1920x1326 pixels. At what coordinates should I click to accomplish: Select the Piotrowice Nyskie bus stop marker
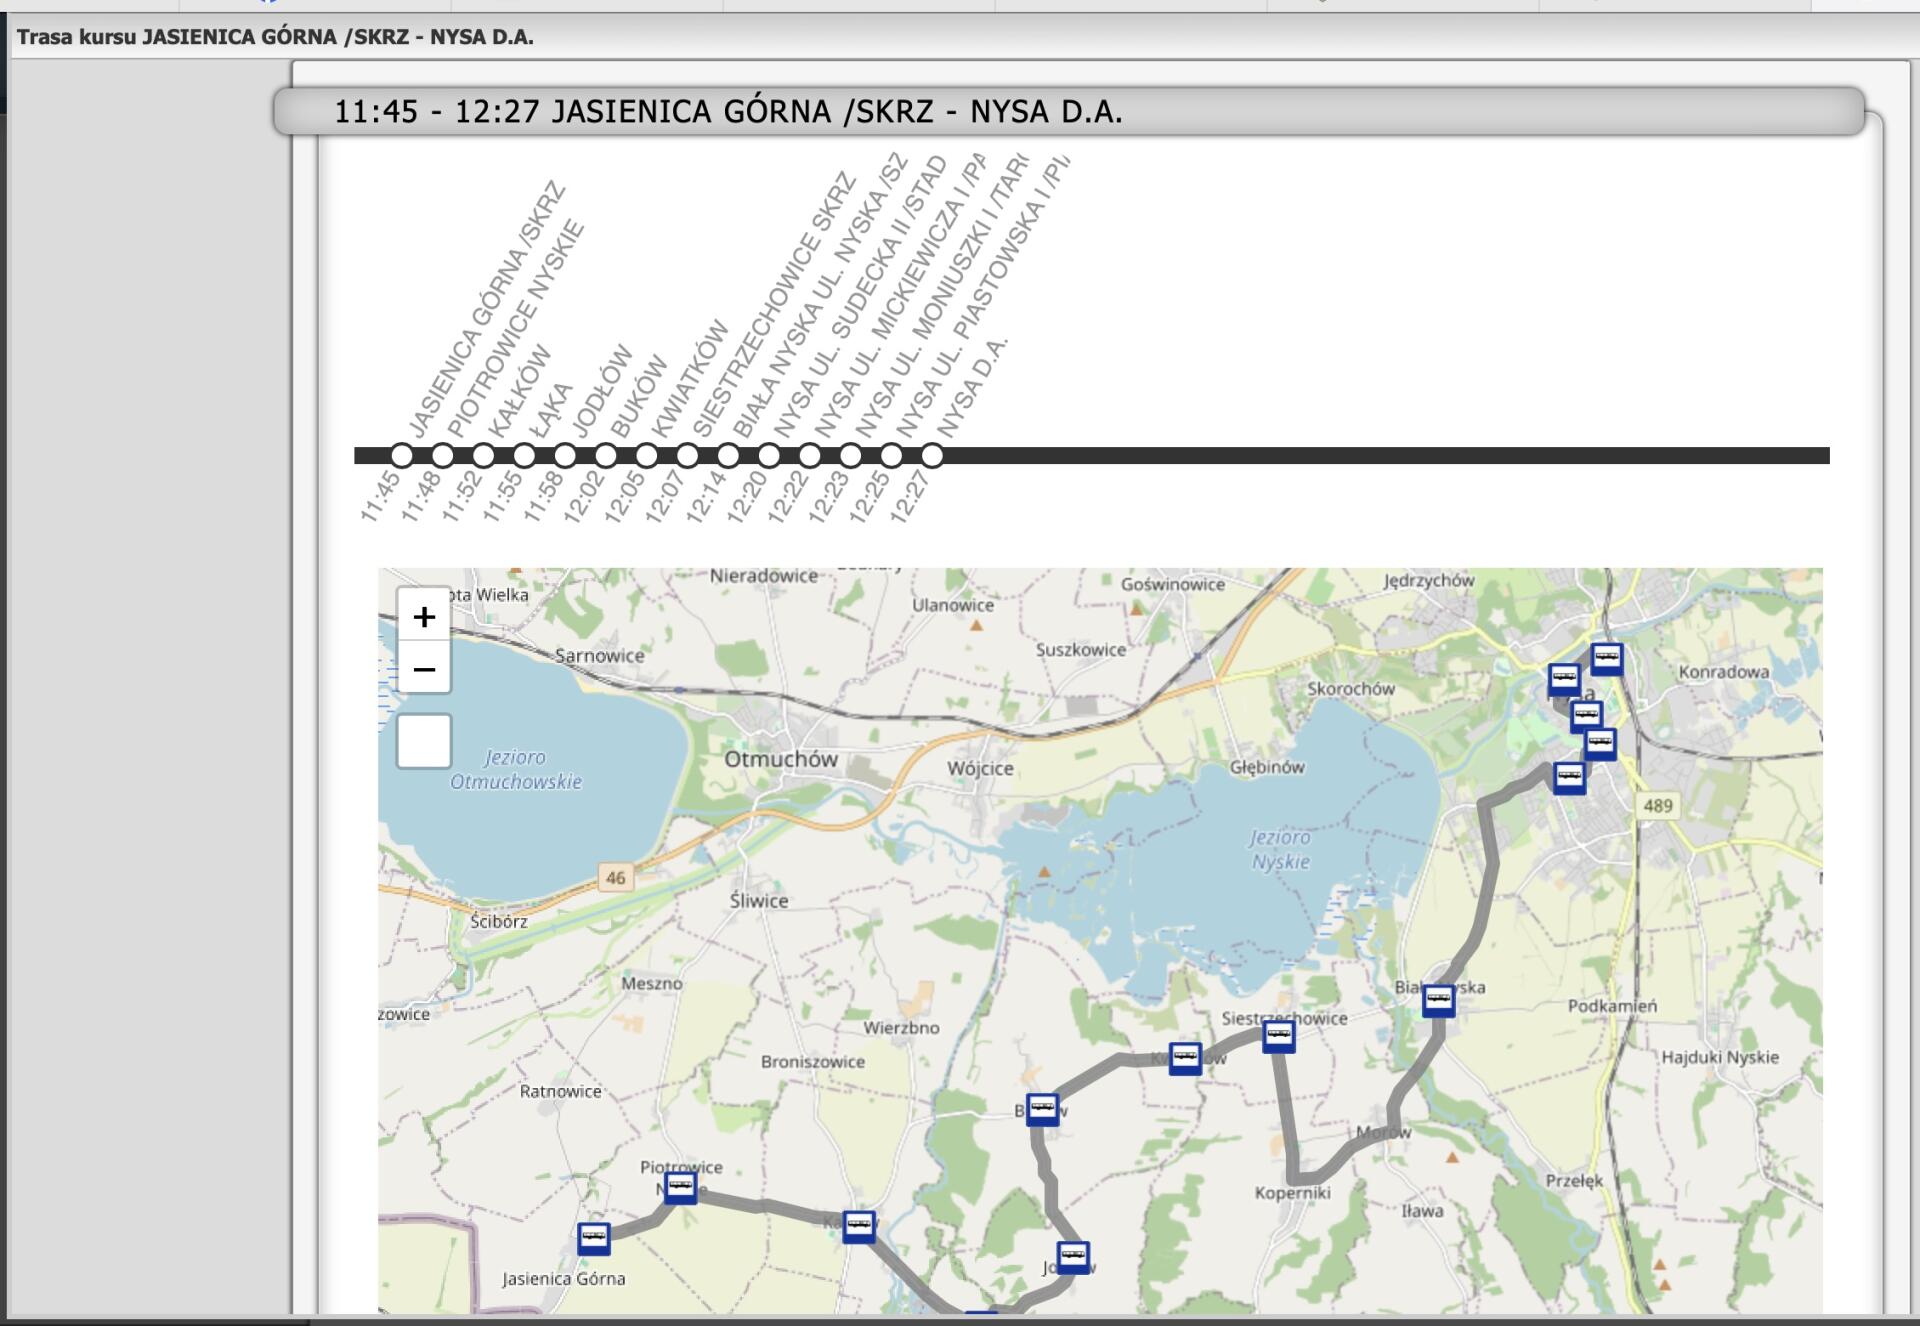680,1187
